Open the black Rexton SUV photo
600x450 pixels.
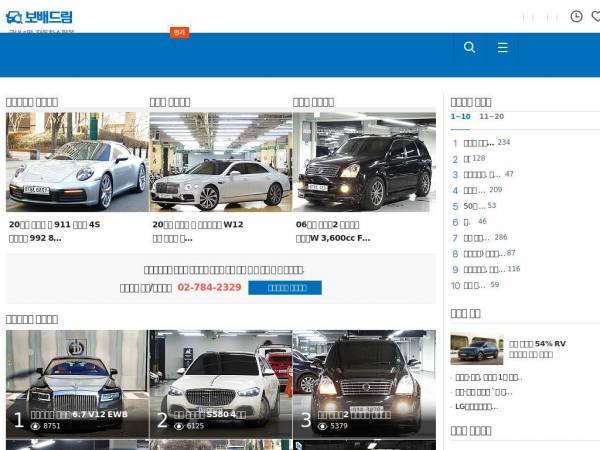364,162
